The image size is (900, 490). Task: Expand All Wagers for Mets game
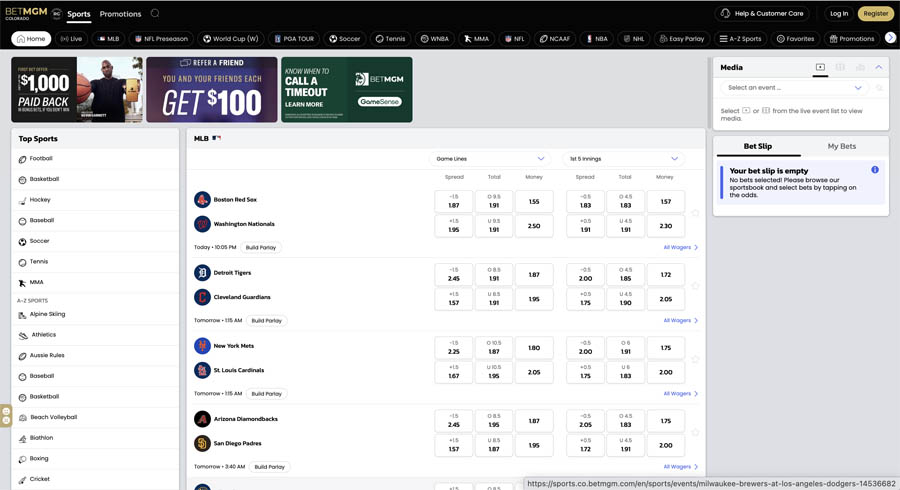coord(681,394)
